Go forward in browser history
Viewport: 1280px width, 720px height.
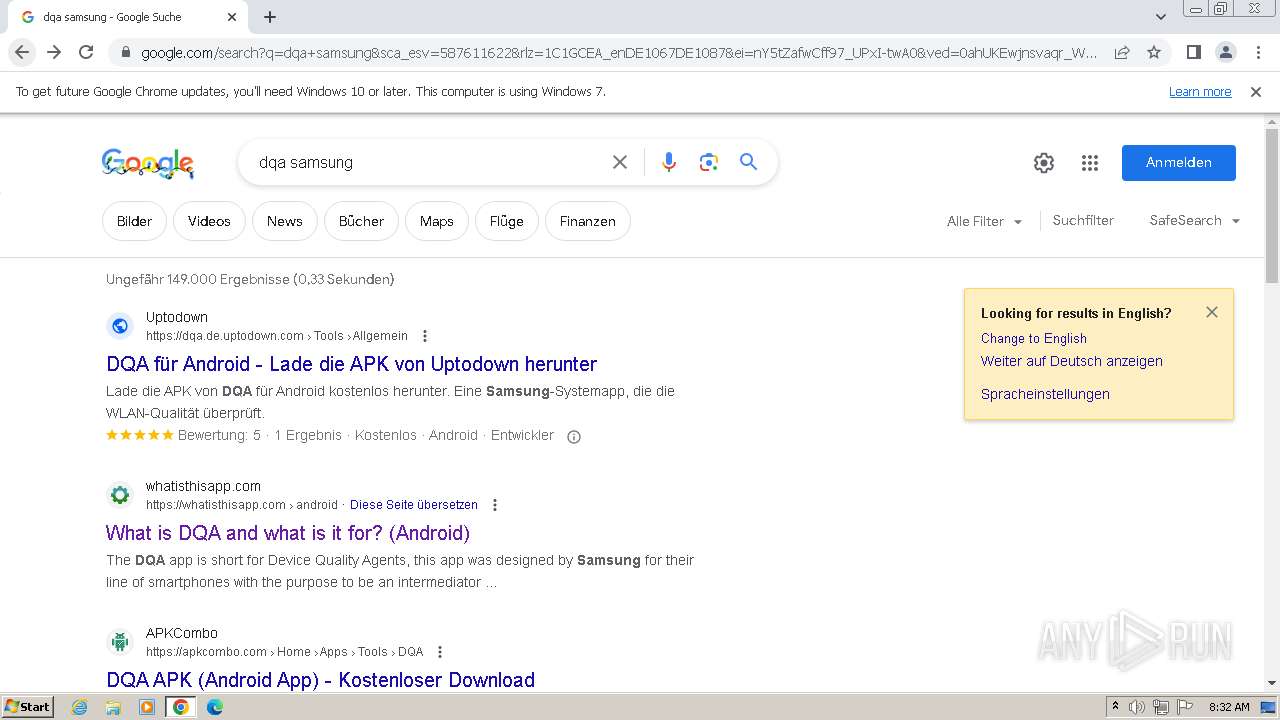(x=54, y=52)
